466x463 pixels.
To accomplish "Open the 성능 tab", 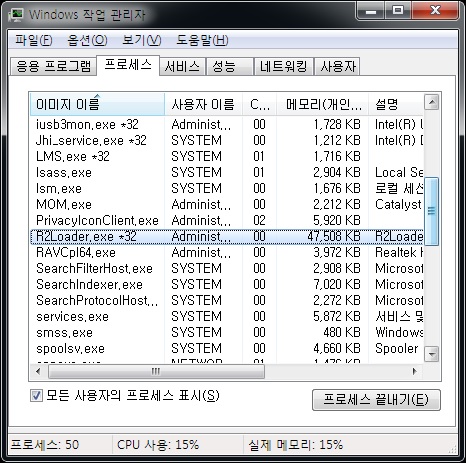I will point(229,66).
